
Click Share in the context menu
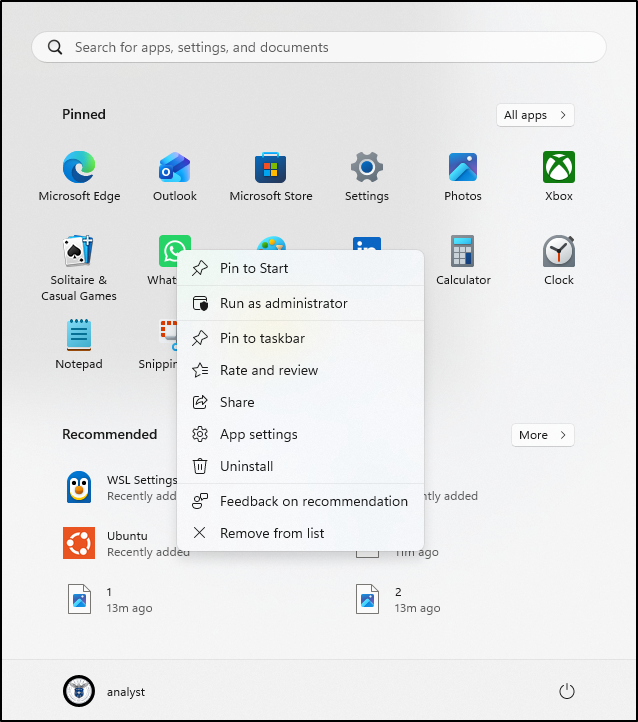click(x=300, y=402)
